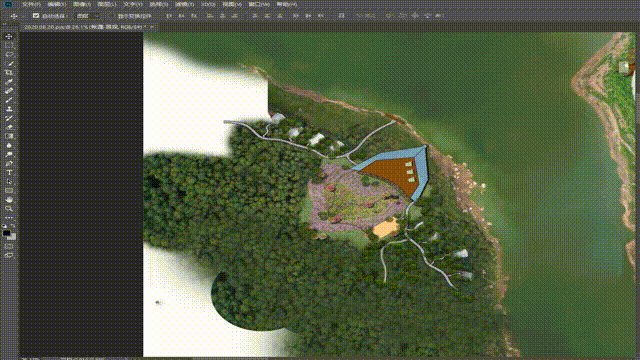The width and height of the screenshot is (640, 360).
Task: Select the Horizontal Type tool
Action: tap(9, 172)
